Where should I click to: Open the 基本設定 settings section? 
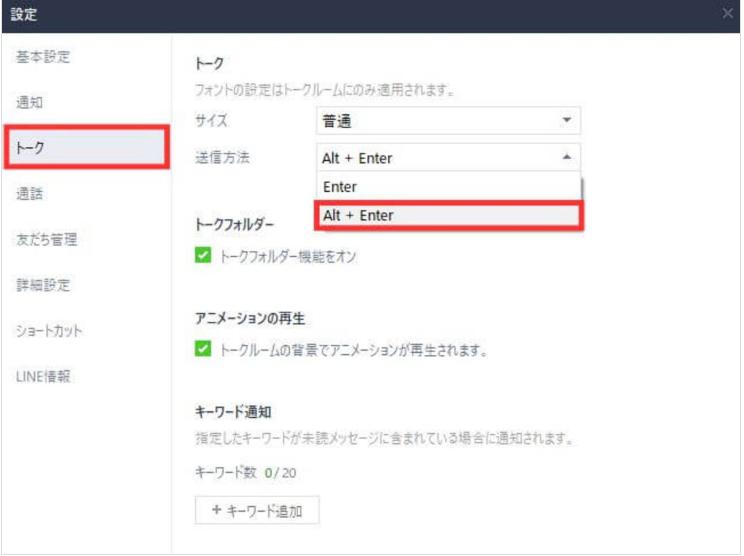click(43, 57)
